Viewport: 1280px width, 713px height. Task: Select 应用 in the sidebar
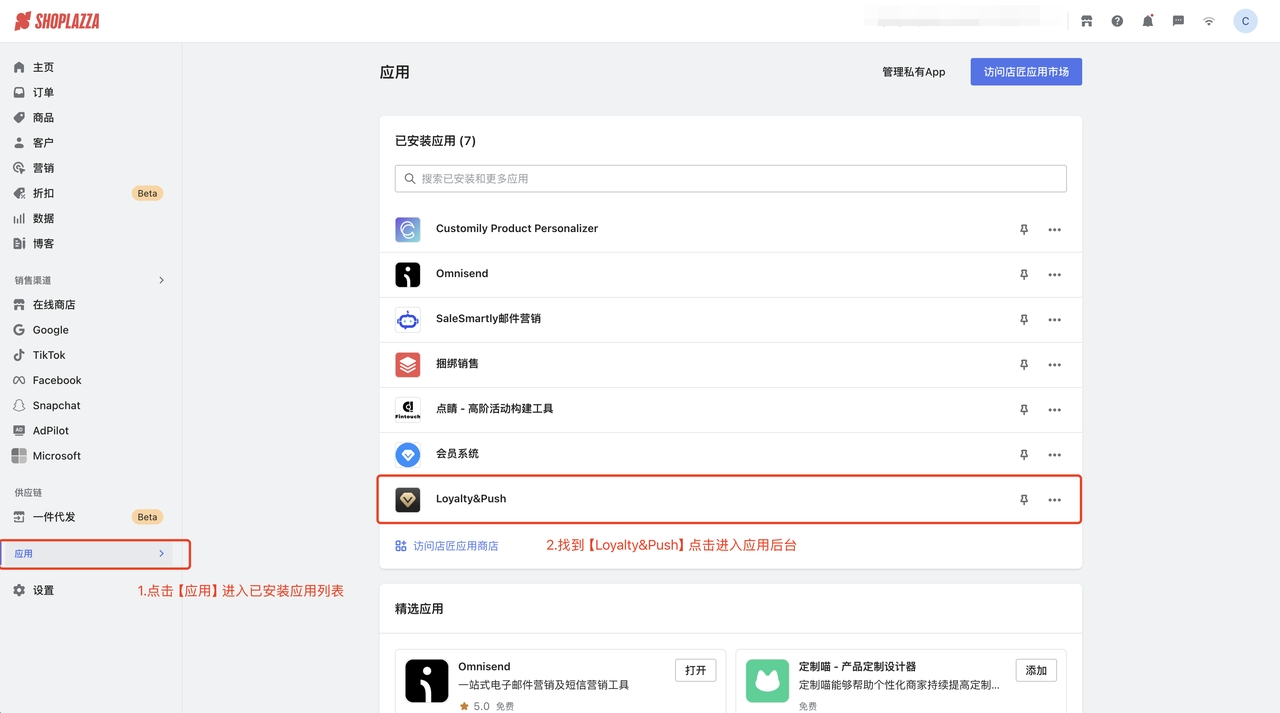87,553
